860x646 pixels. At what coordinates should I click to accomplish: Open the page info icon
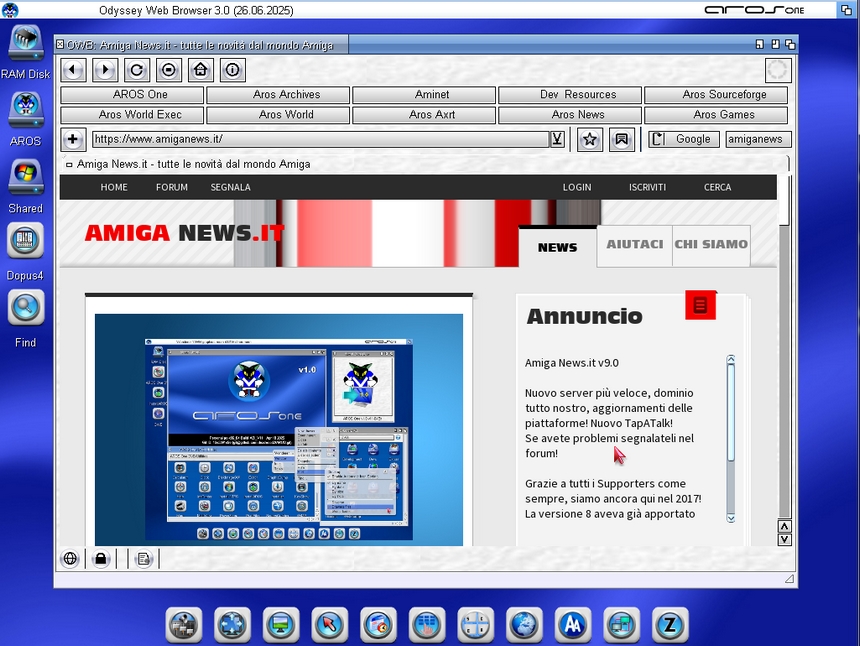[x=232, y=70]
